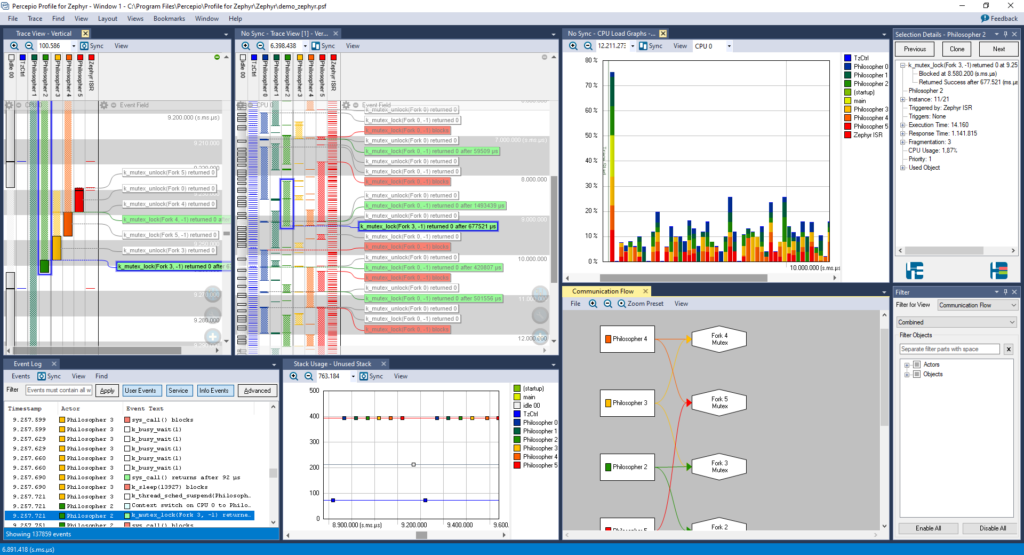This screenshot has width=1024, height=555.
Task: Close the Trace View - Vertical tab
Action: [x=85, y=33]
